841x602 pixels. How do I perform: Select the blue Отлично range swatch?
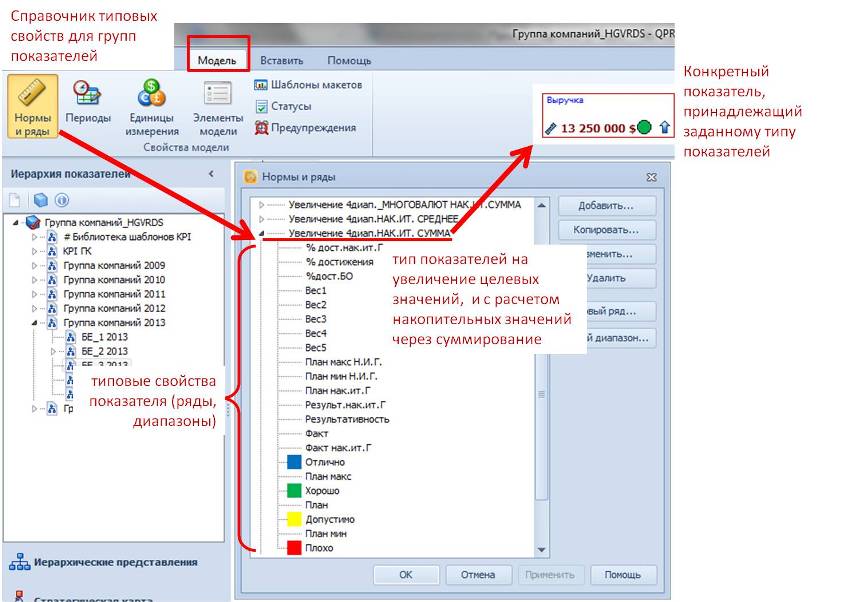coord(293,462)
